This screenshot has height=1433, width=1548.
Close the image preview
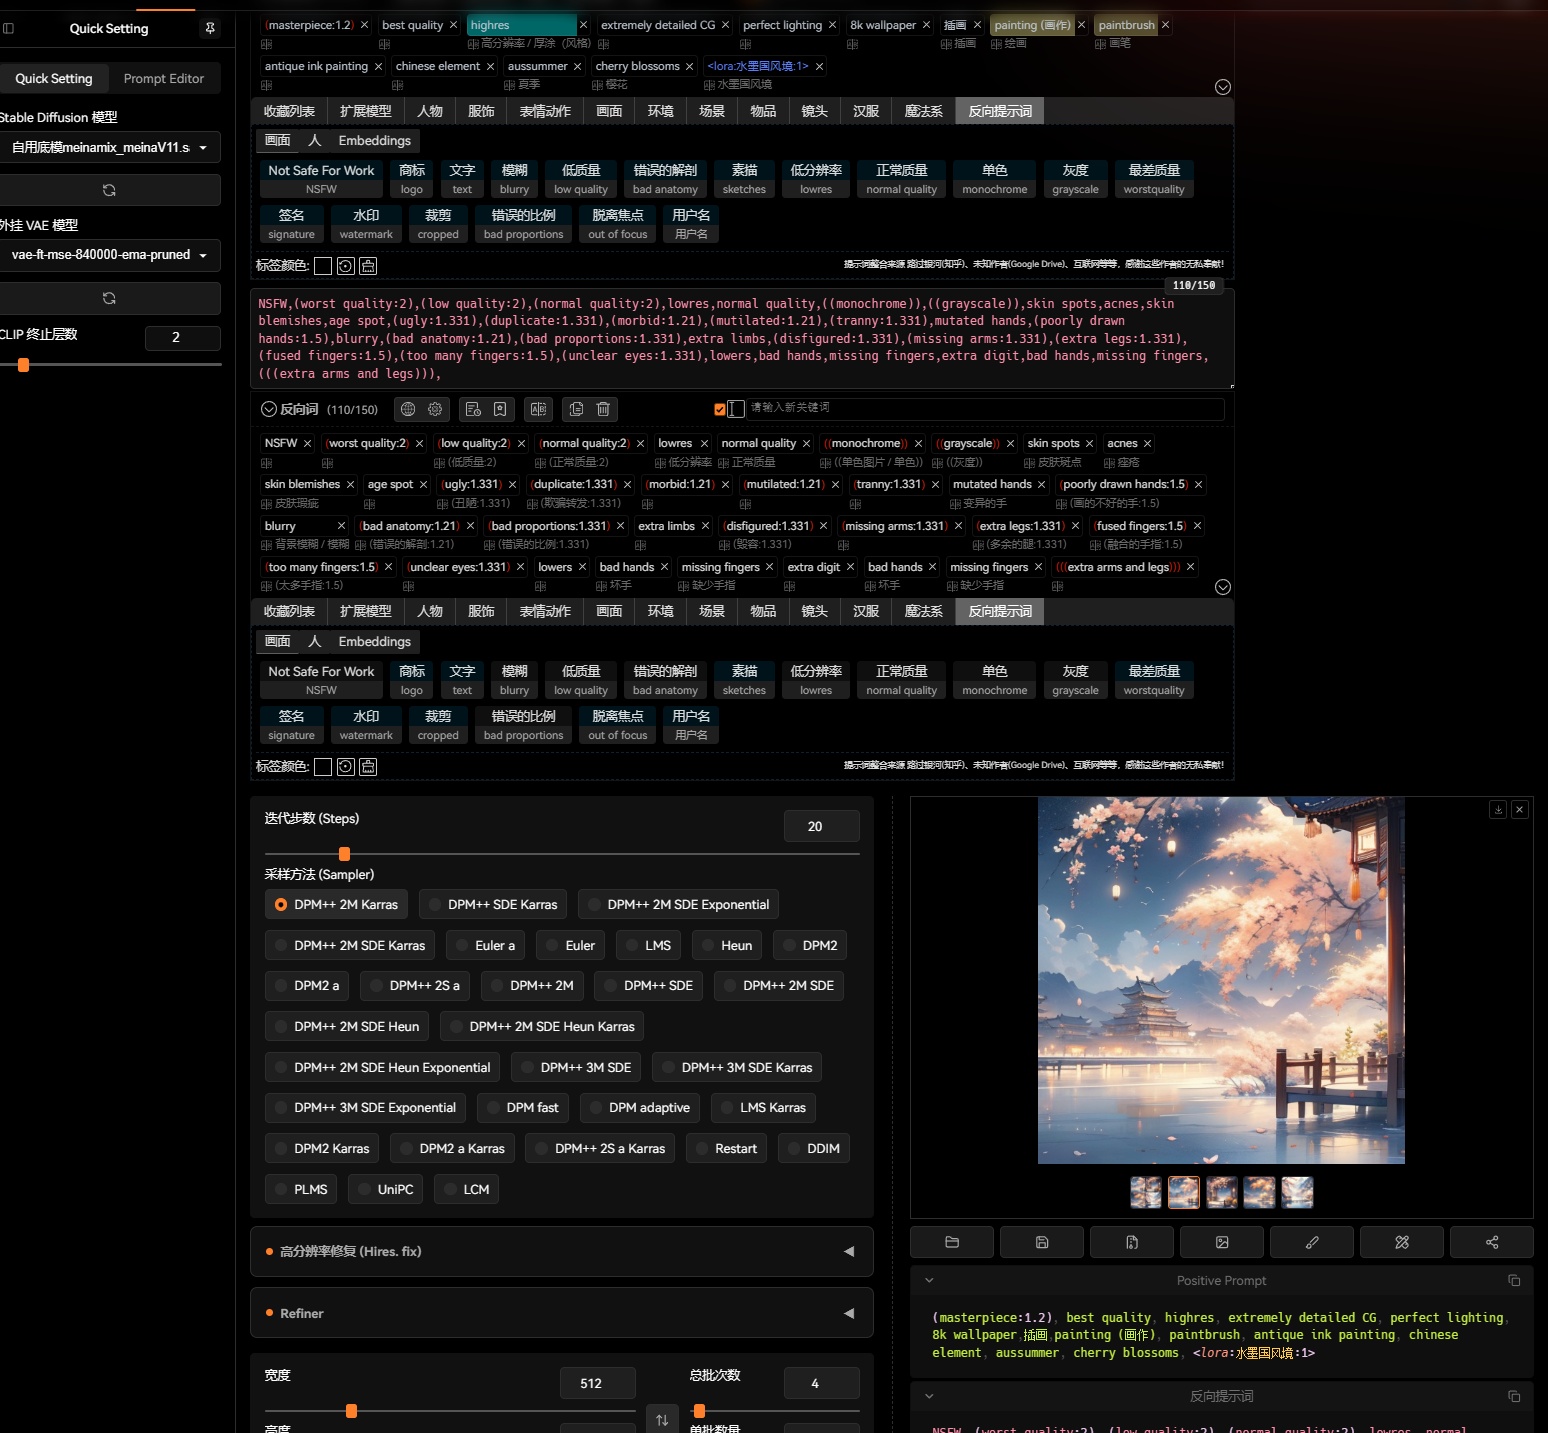click(1520, 809)
